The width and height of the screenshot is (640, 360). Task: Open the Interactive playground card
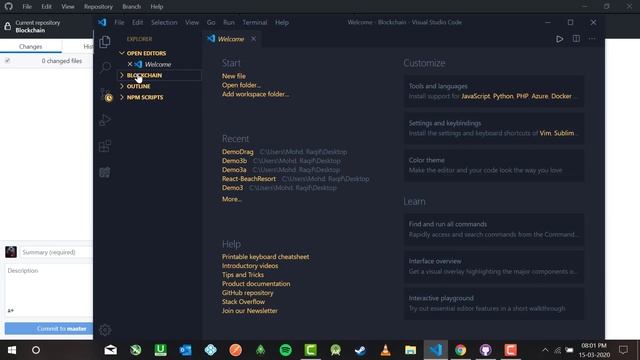click(494, 303)
